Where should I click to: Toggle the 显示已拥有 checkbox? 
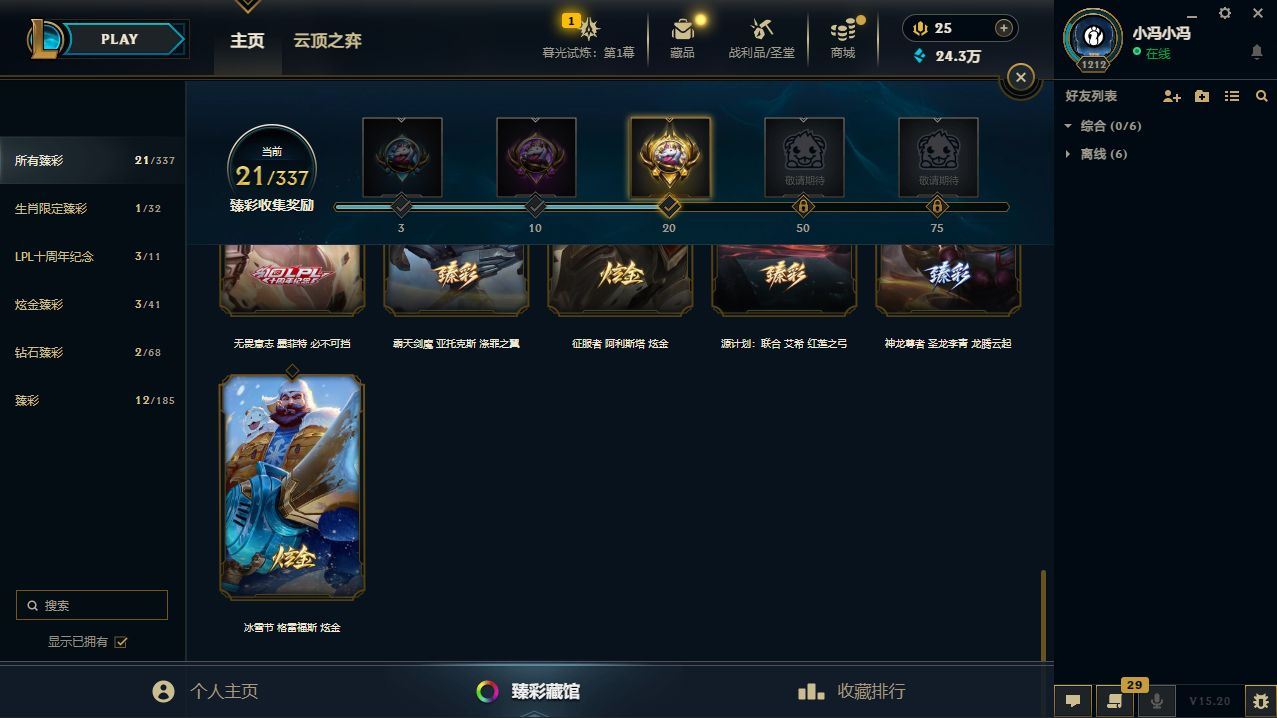tap(121, 642)
